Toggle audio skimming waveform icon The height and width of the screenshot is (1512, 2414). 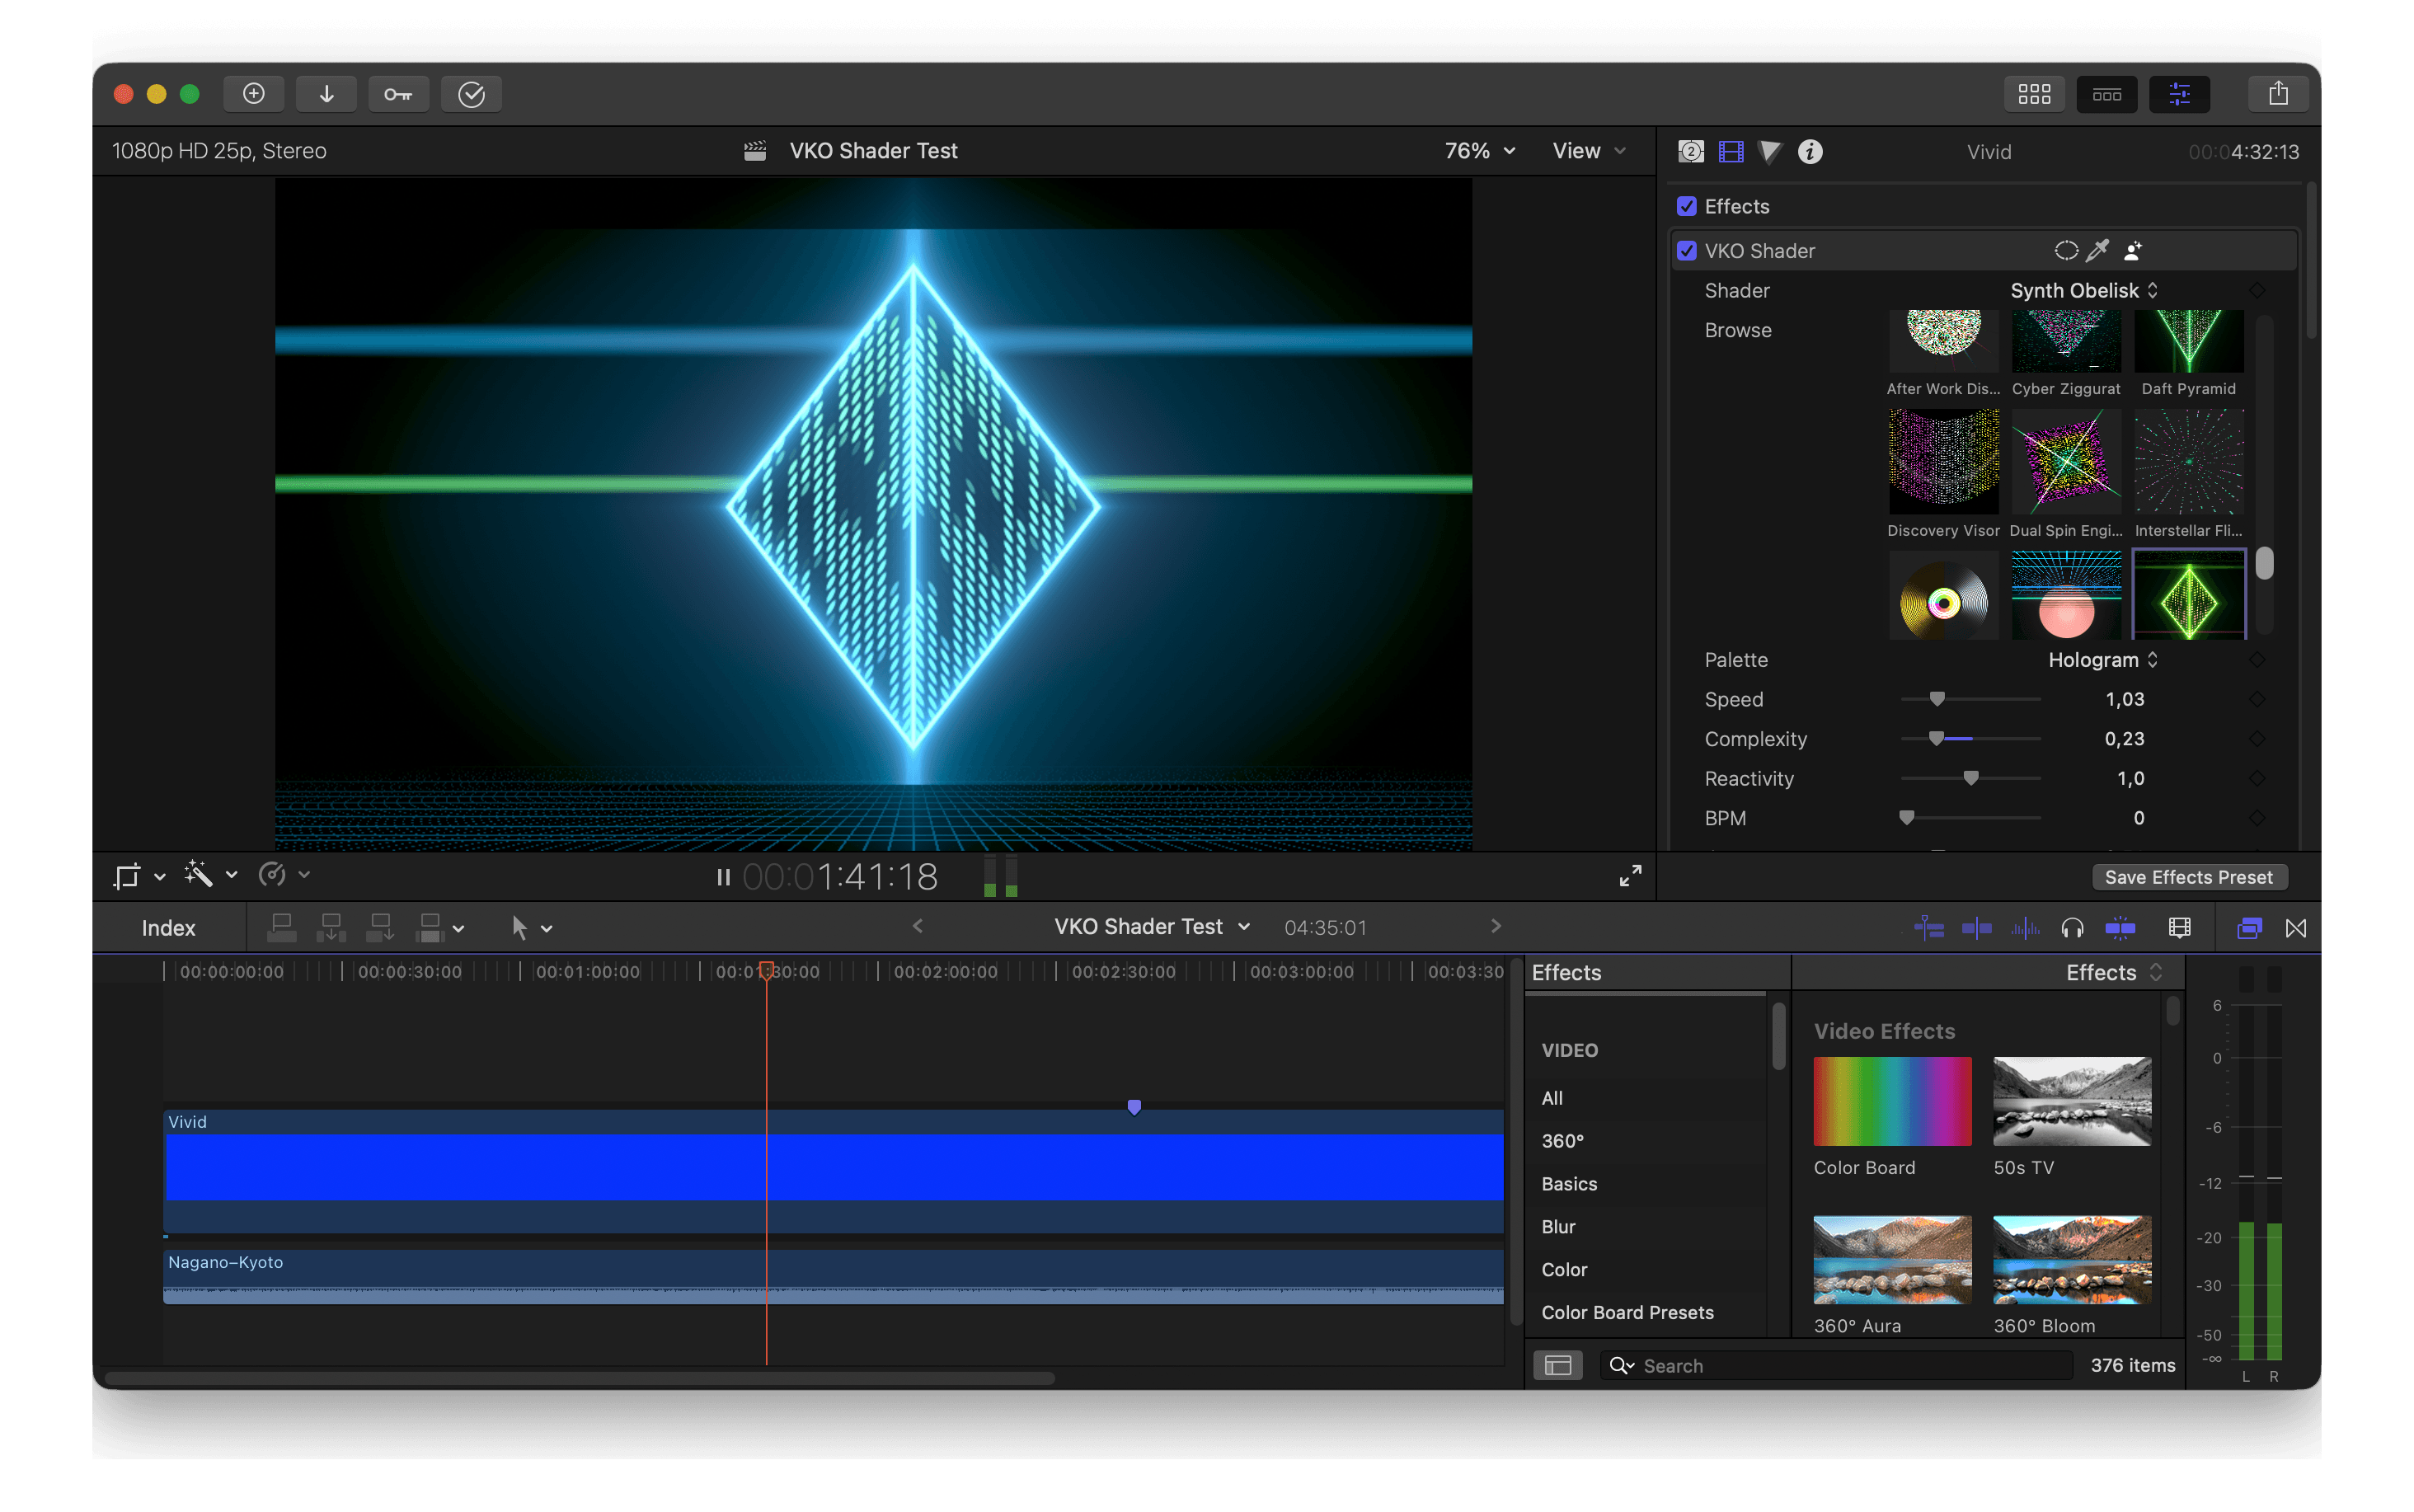click(x=2025, y=929)
